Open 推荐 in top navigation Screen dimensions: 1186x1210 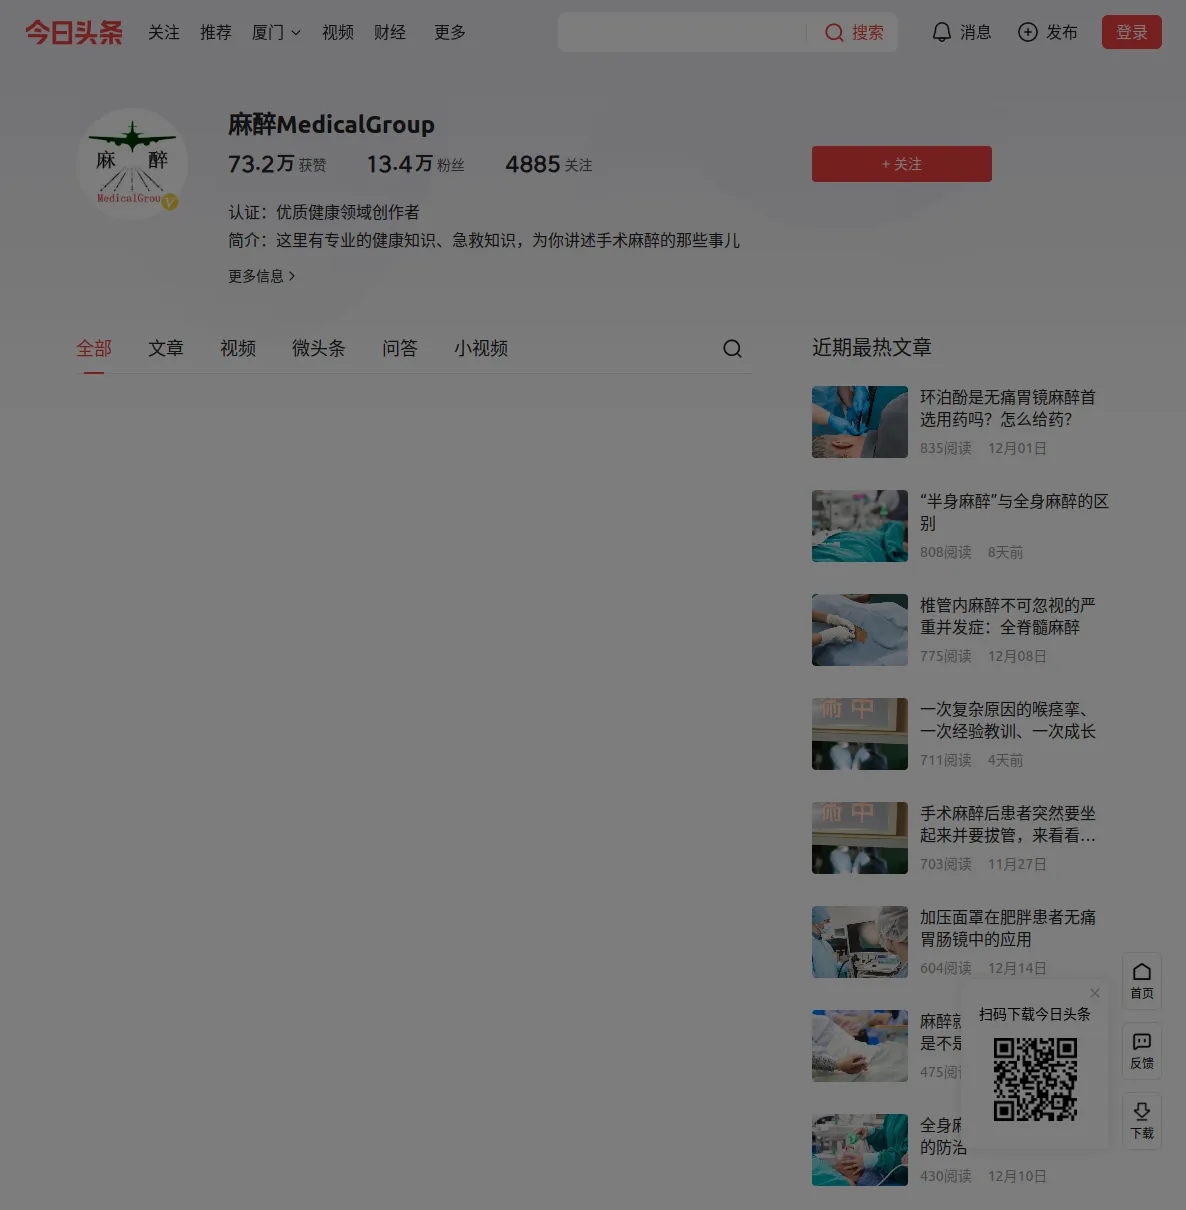coord(216,33)
